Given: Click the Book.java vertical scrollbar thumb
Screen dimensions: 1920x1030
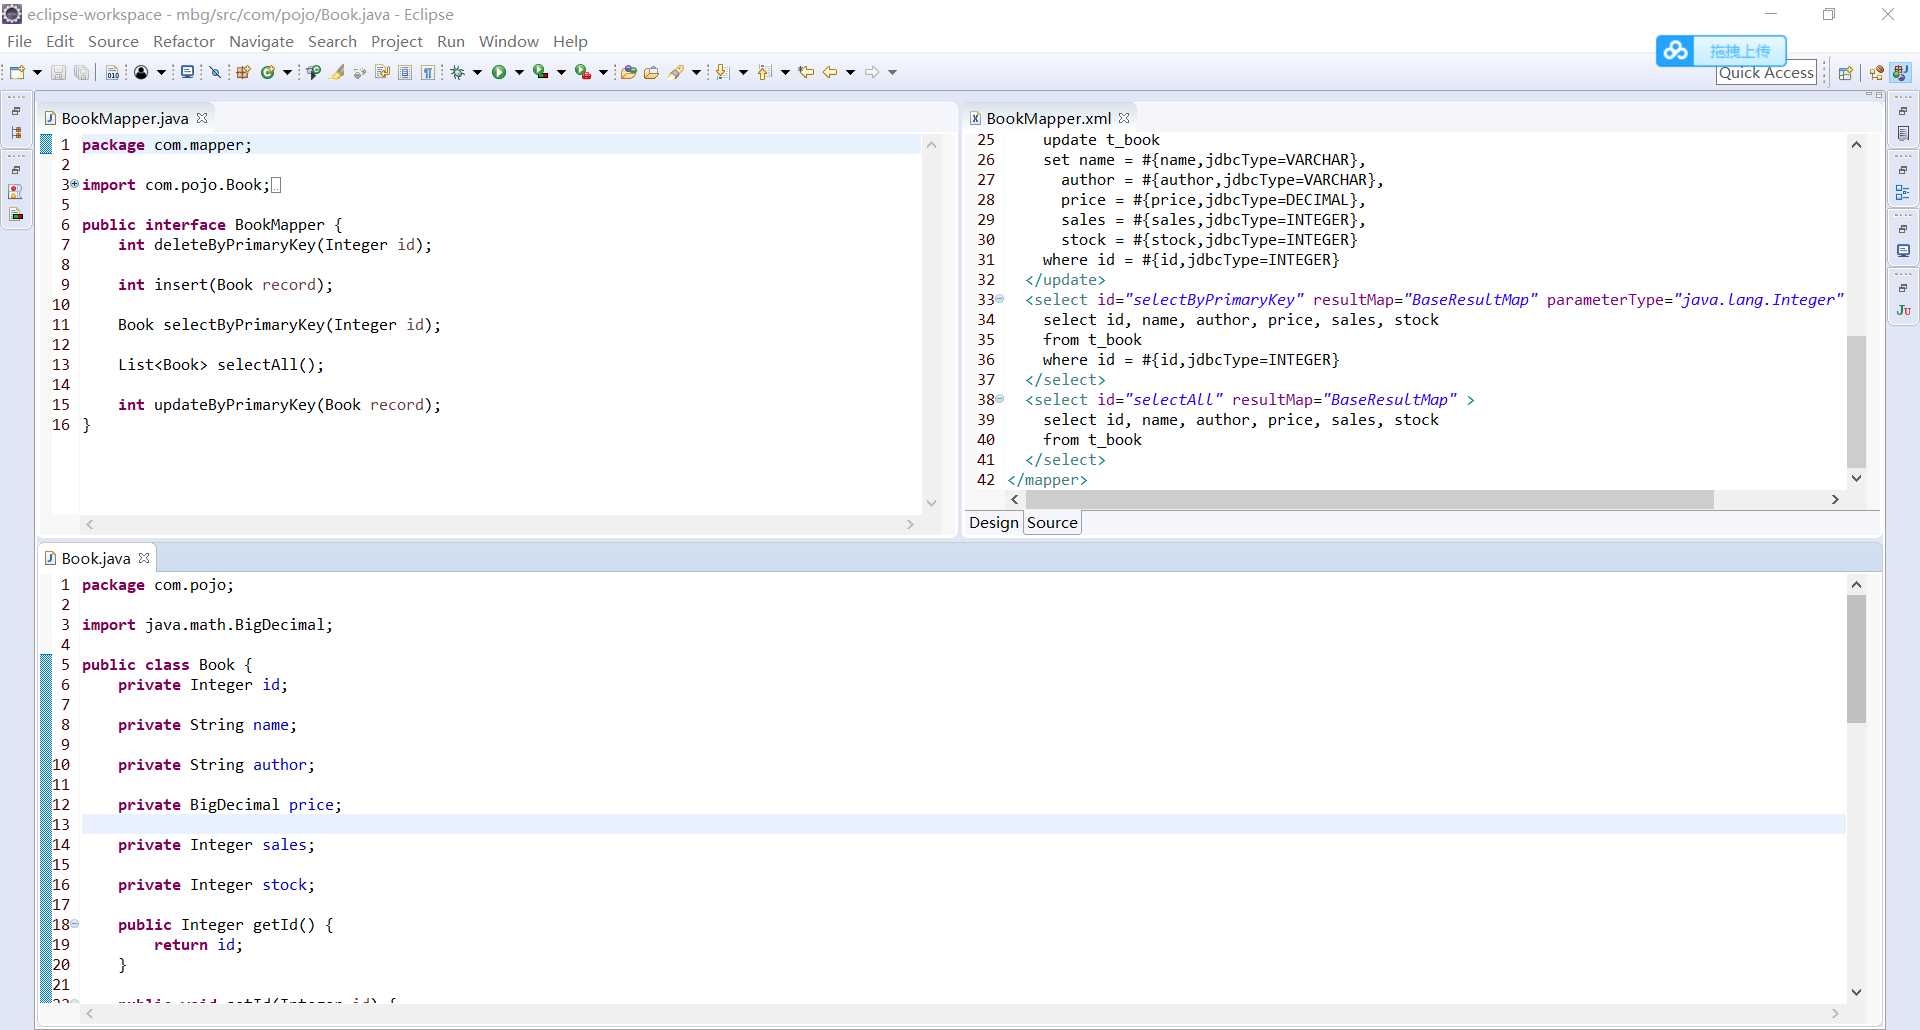Looking at the screenshot, I should click(1856, 659).
